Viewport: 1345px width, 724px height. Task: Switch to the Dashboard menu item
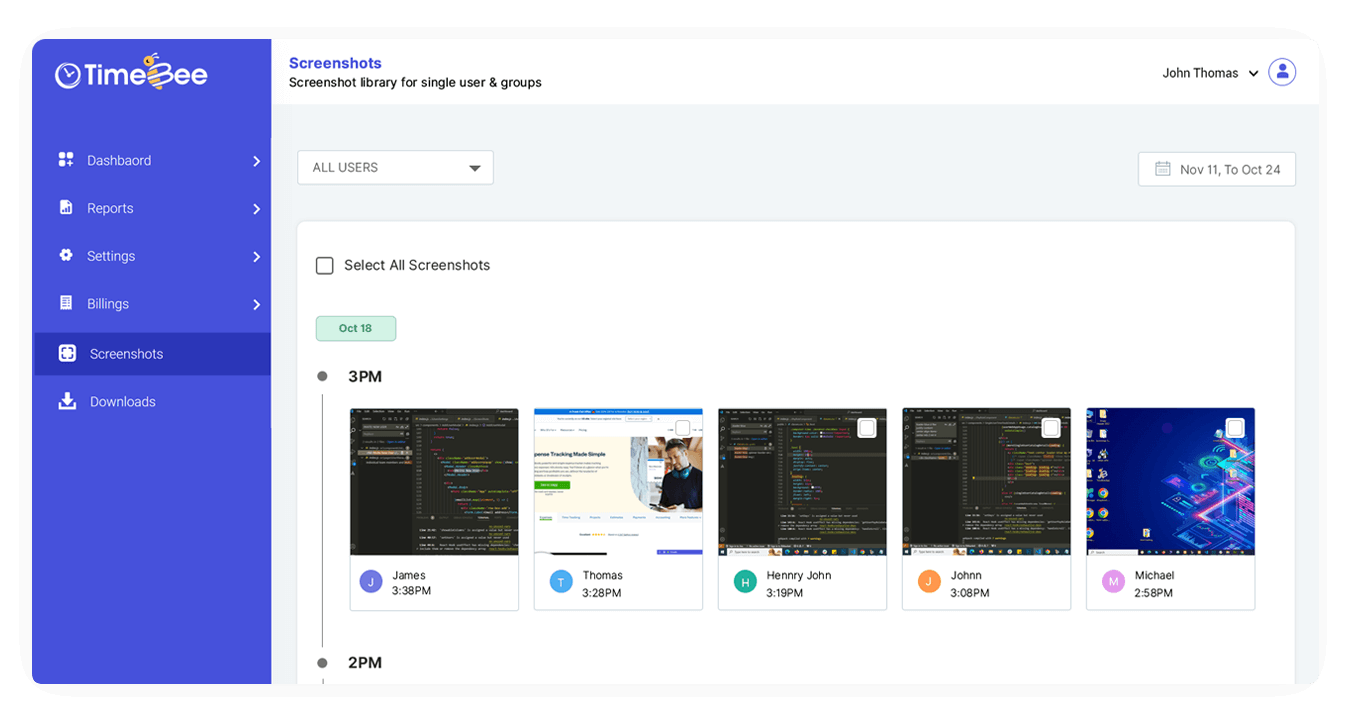click(x=117, y=160)
